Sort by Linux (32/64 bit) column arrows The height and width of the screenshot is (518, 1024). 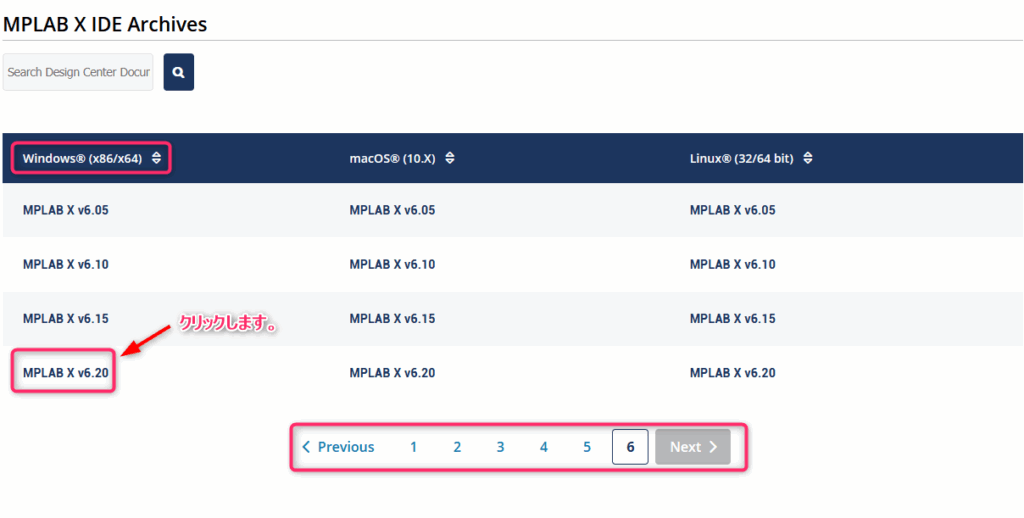(808, 158)
